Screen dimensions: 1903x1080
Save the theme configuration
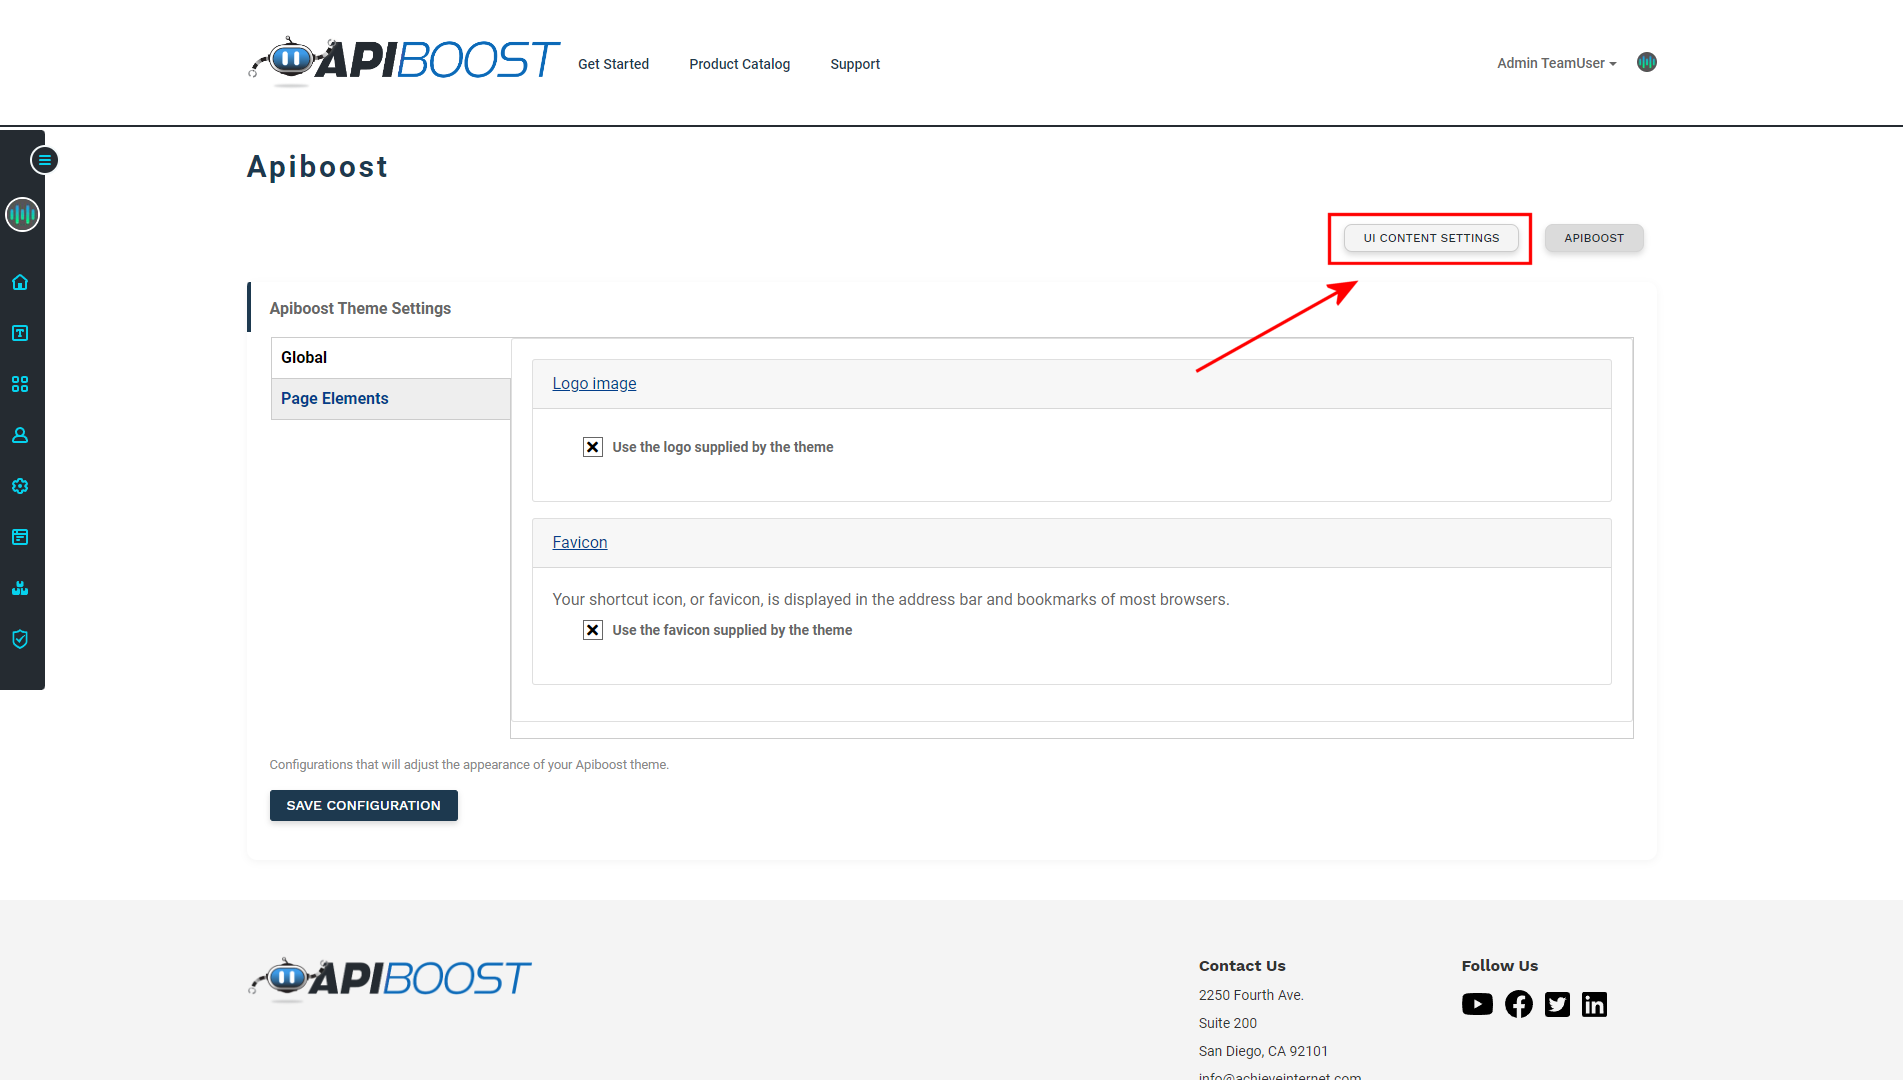coord(364,806)
